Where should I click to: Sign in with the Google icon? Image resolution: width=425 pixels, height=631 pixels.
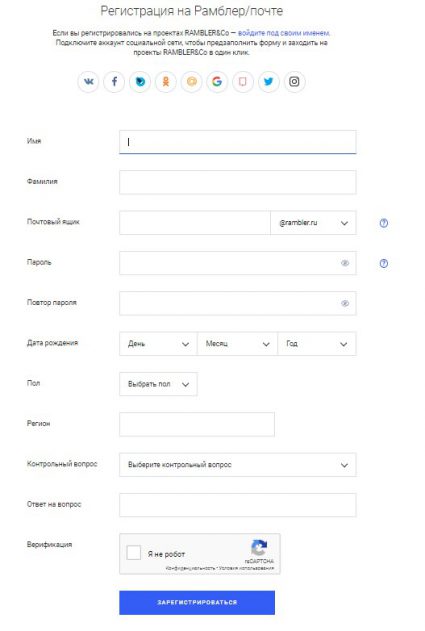pyautogui.click(x=217, y=82)
